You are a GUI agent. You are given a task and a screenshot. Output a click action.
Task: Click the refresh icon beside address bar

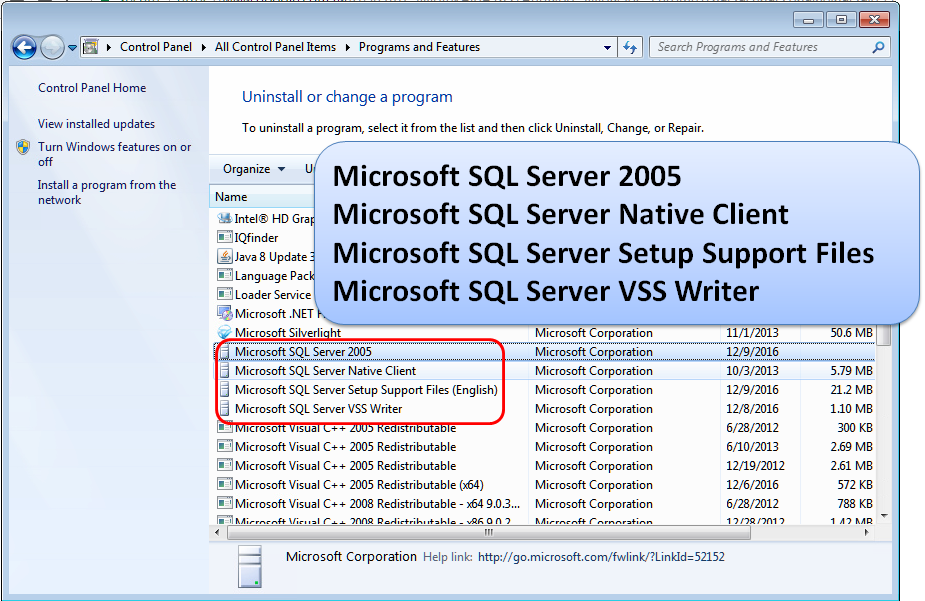pos(630,47)
